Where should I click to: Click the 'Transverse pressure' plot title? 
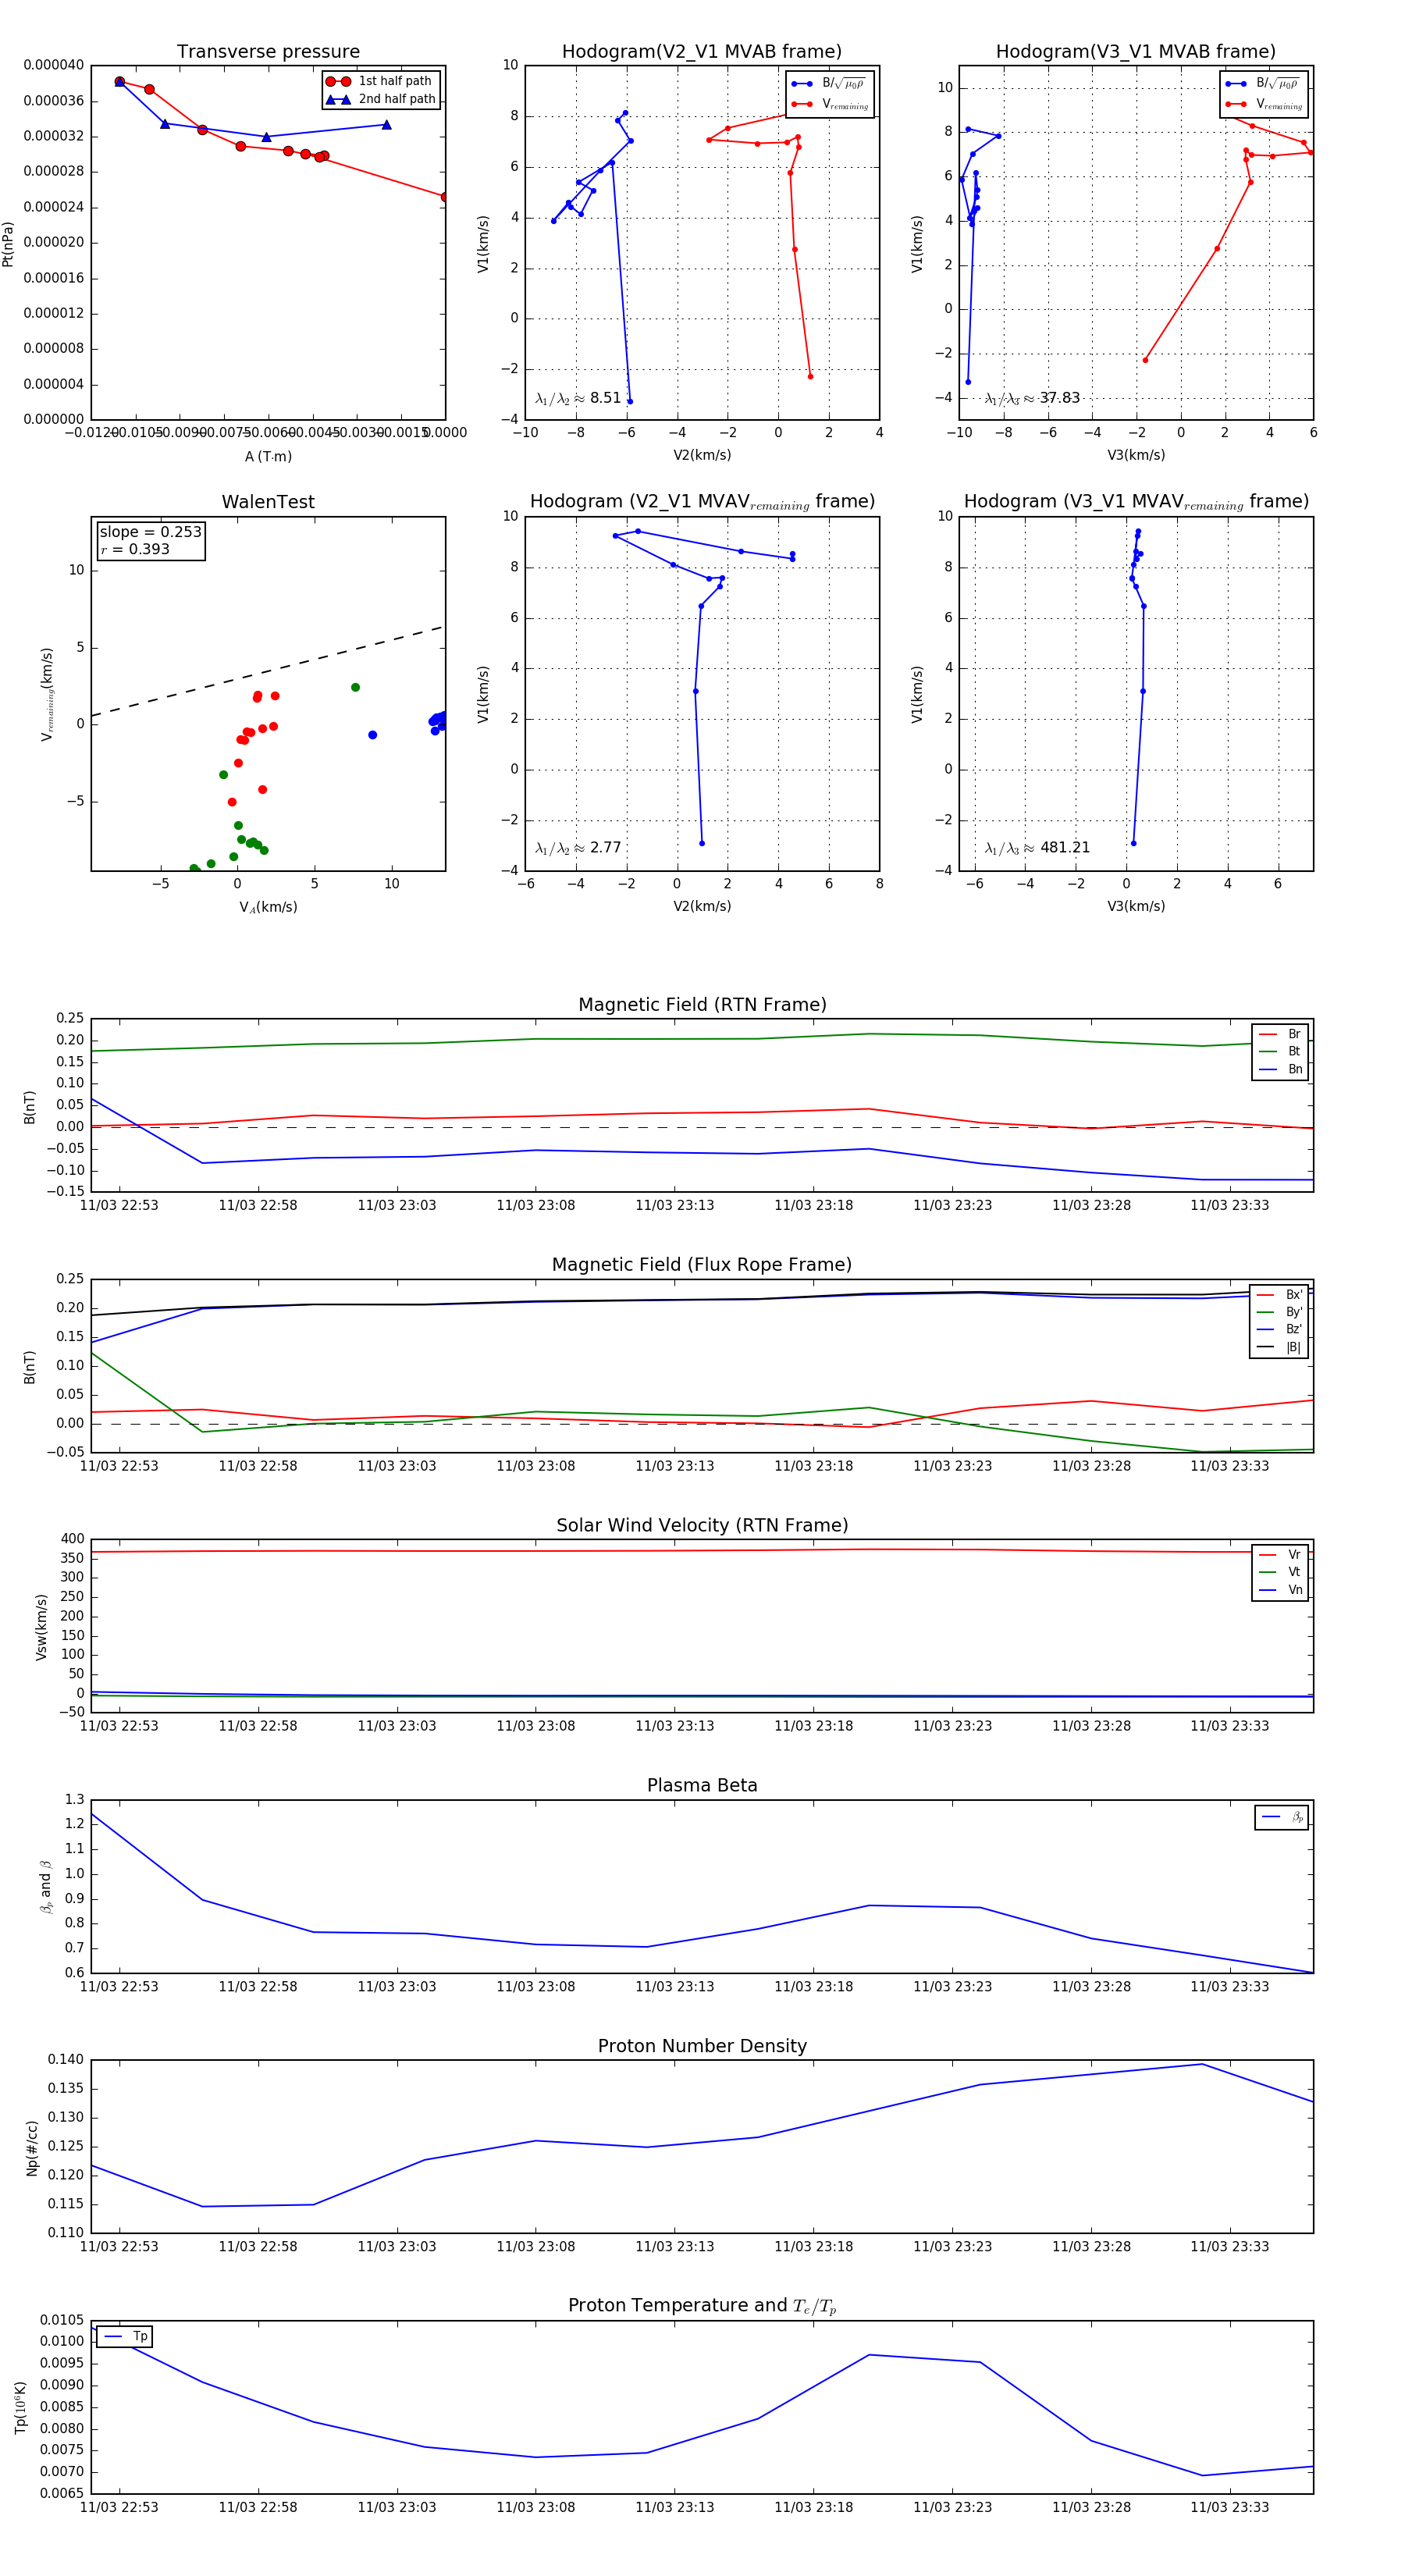click(268, 52)
